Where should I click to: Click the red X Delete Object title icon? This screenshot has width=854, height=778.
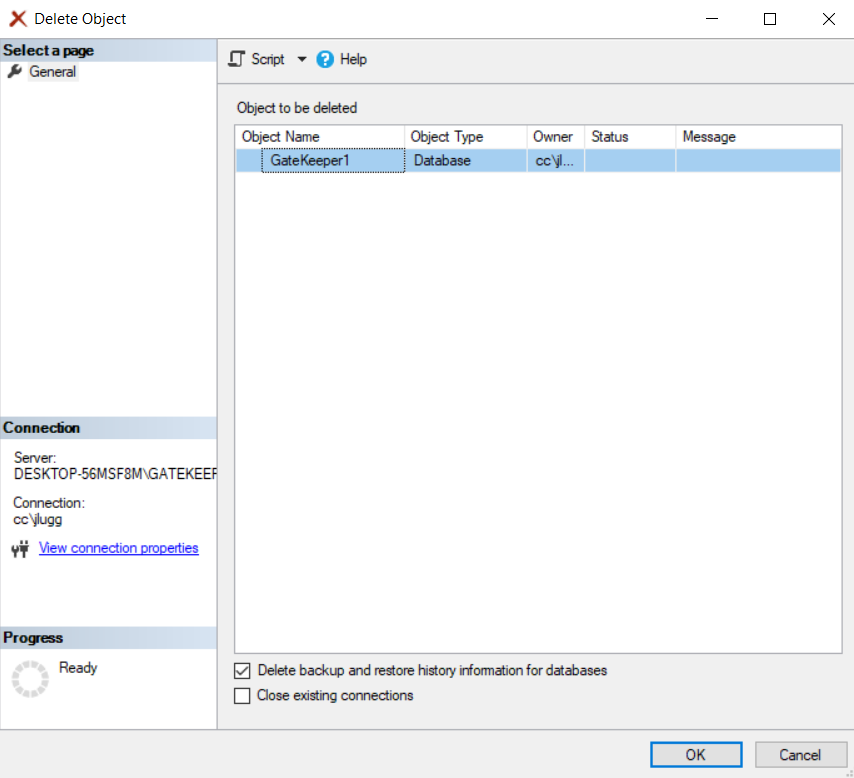pos(18,19)
